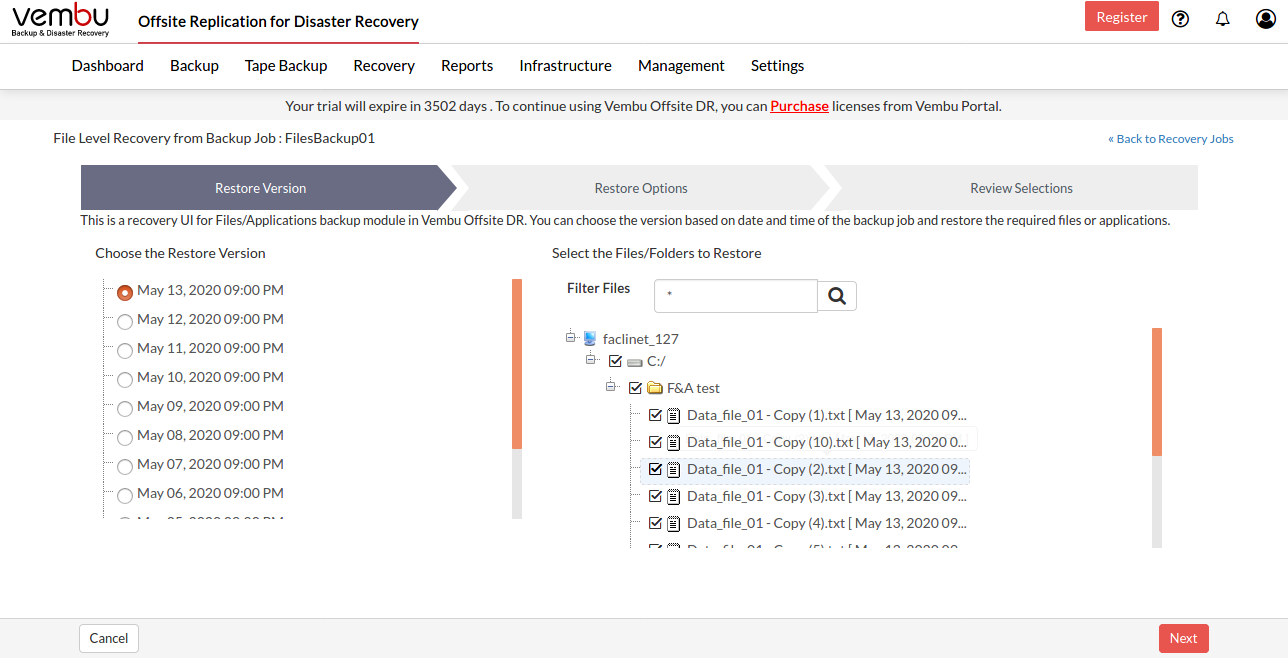Viewport: 1288px width, 663px height.
Task: Click file icon of Data_file_01 - Copy (4).txt
Action: (674, 523)
